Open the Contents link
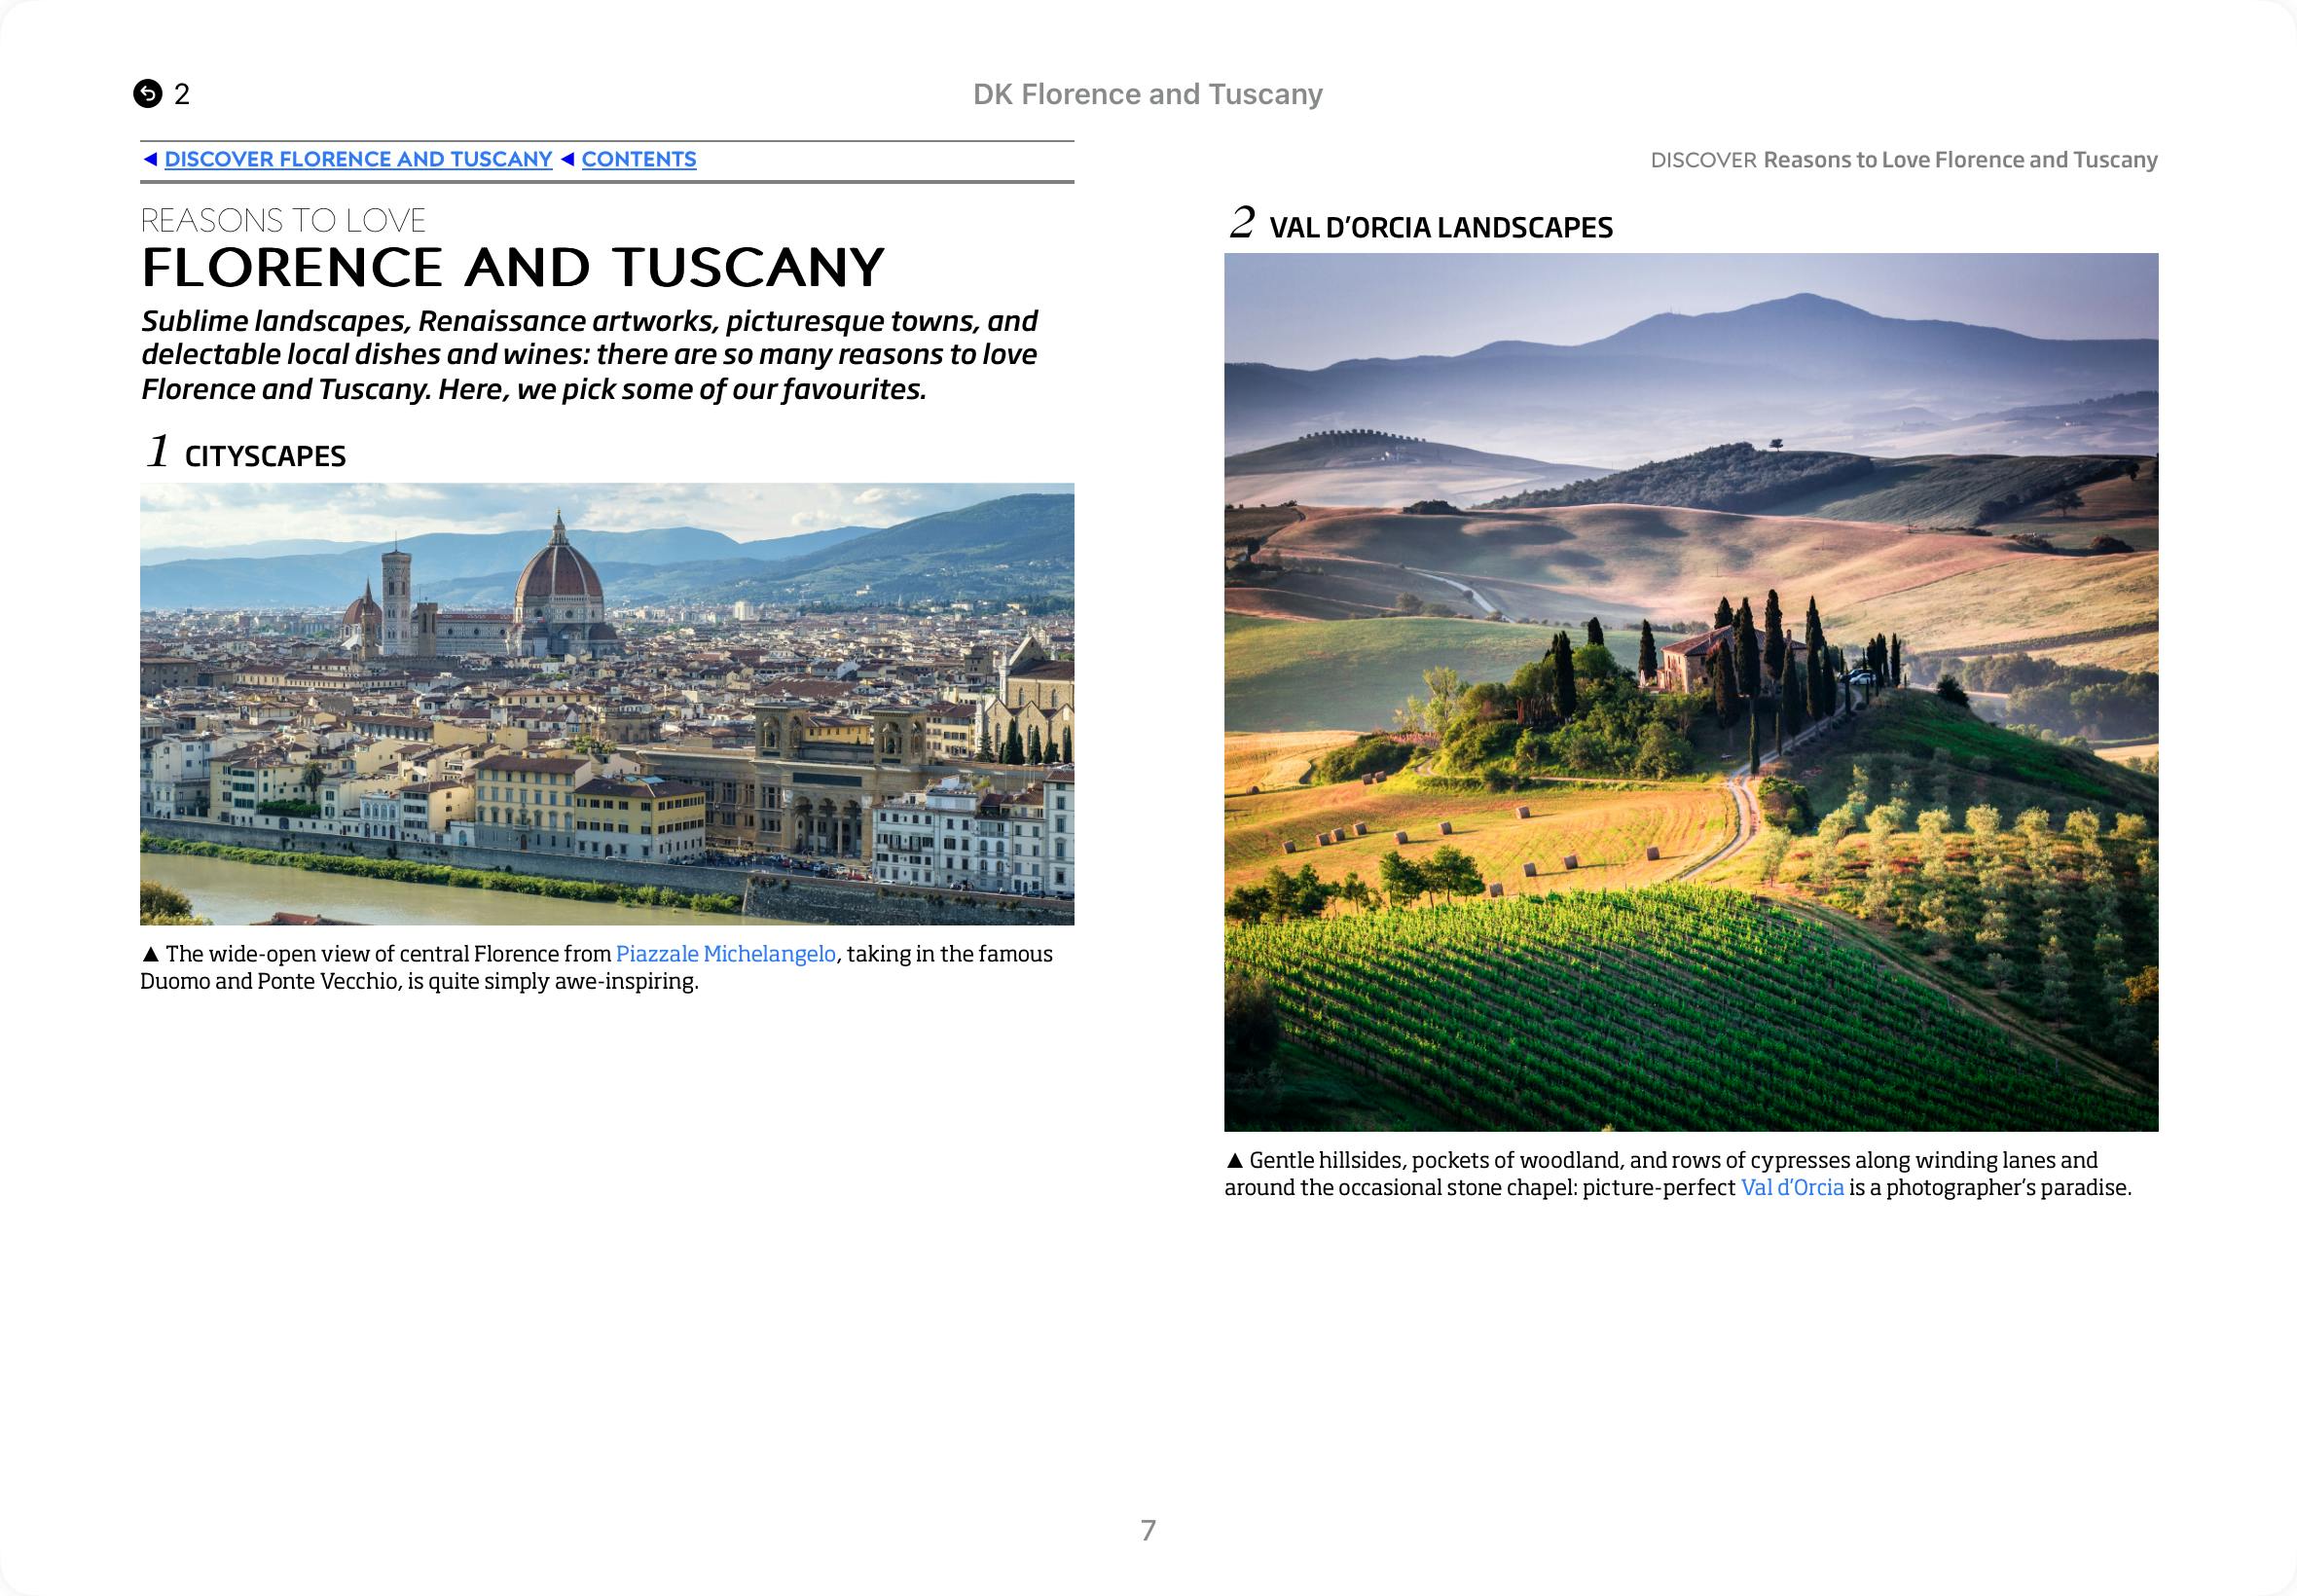 coord(638,159)
